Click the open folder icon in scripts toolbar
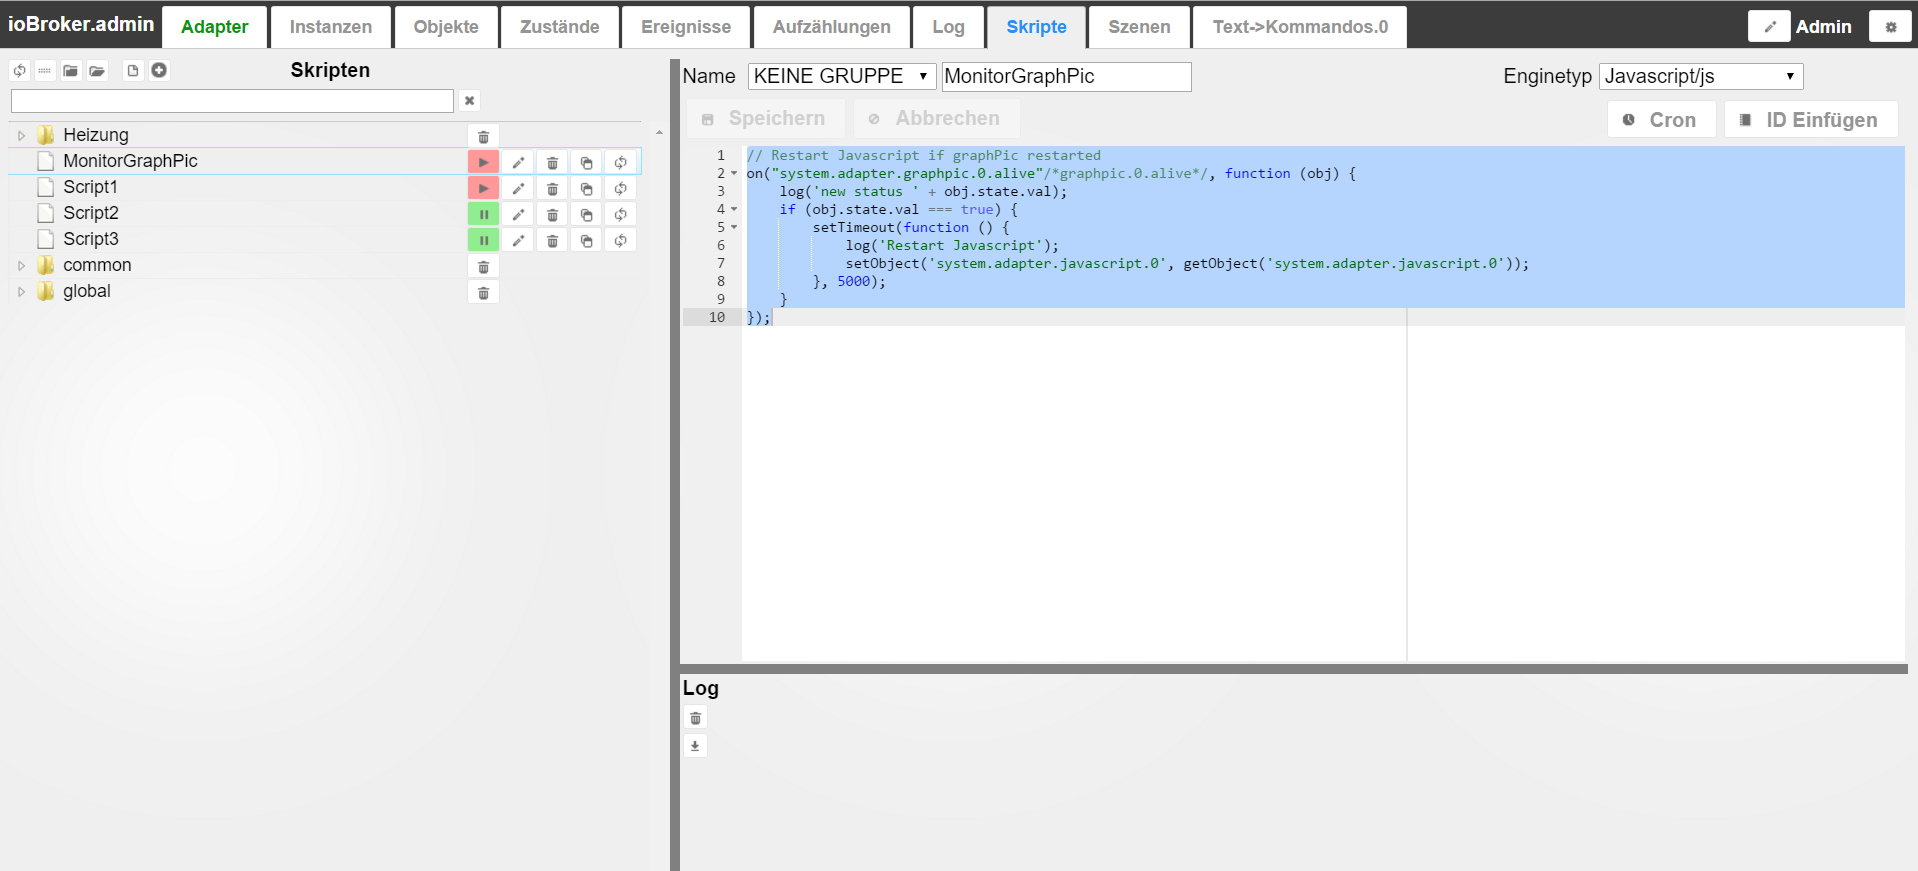The height and width of the screenshot is (871, 1918). (97, 71)
